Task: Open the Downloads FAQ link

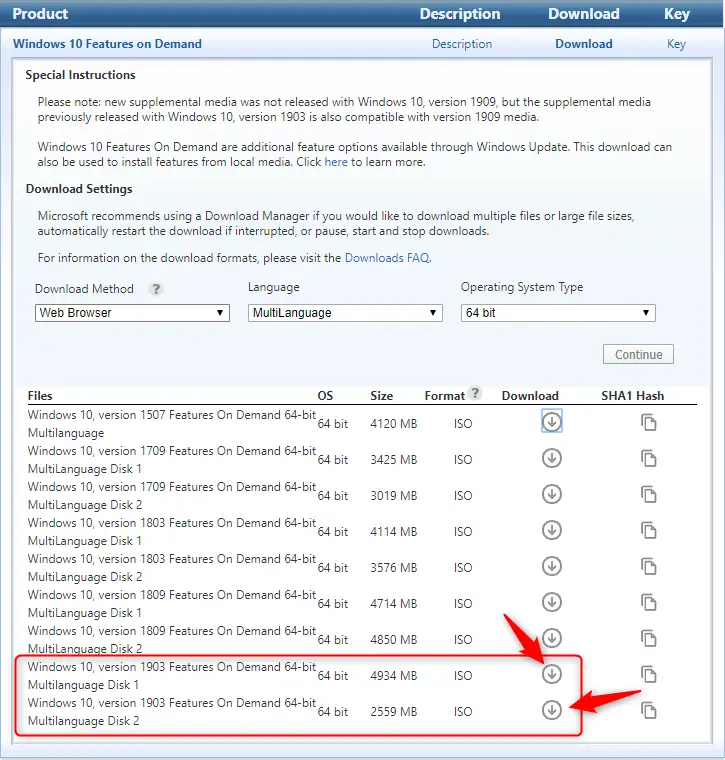Action: (387, 258)
